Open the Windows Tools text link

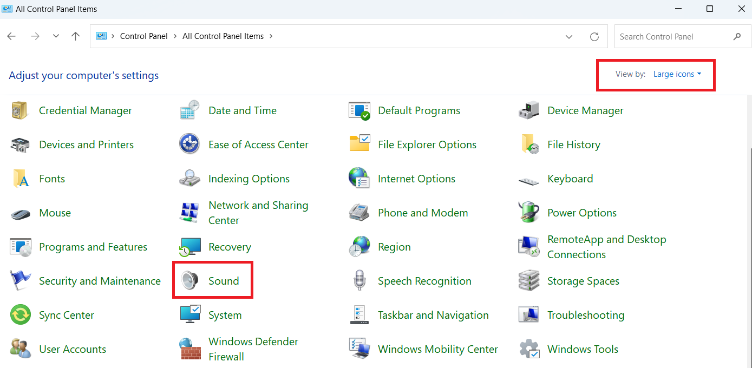583,349
